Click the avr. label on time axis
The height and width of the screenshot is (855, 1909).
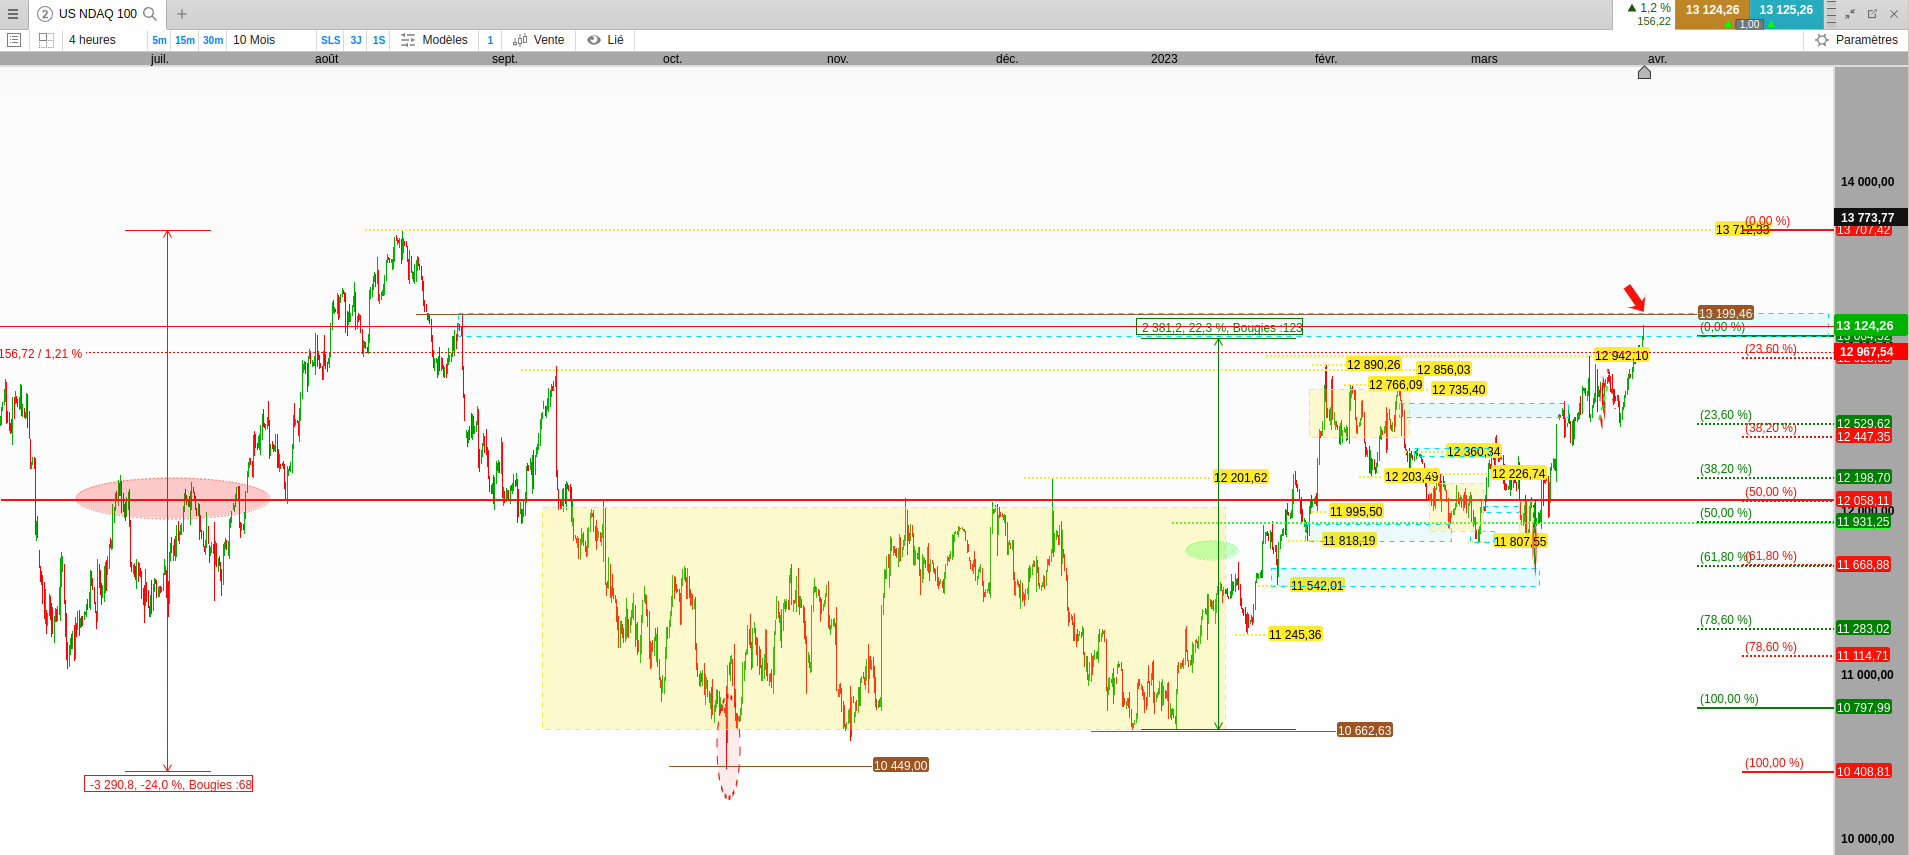[1657, 59]
